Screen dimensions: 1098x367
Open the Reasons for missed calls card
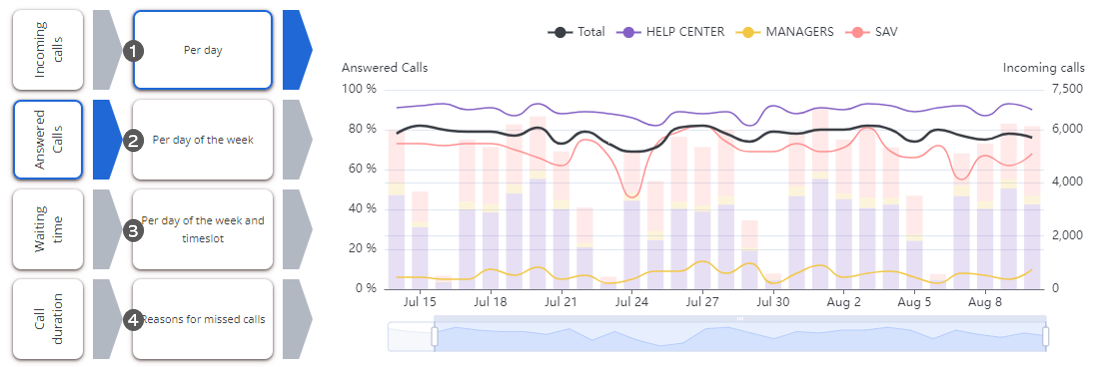tap(202, 319)
